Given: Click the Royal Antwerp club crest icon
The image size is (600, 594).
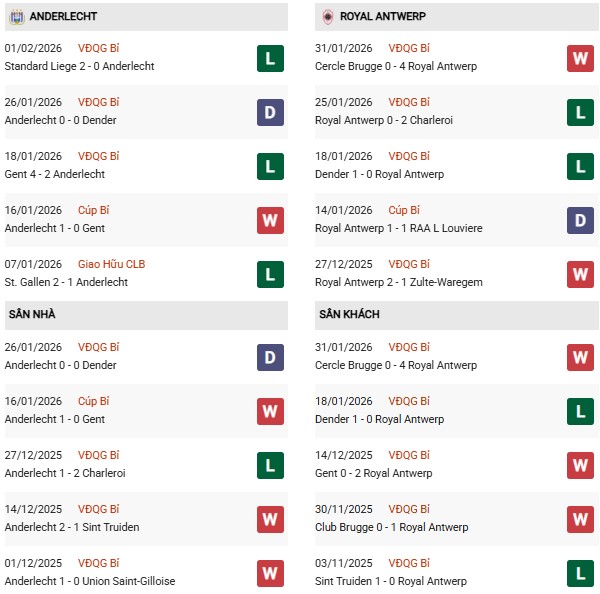Looking at the screenshot, I should tap(327, 17).
